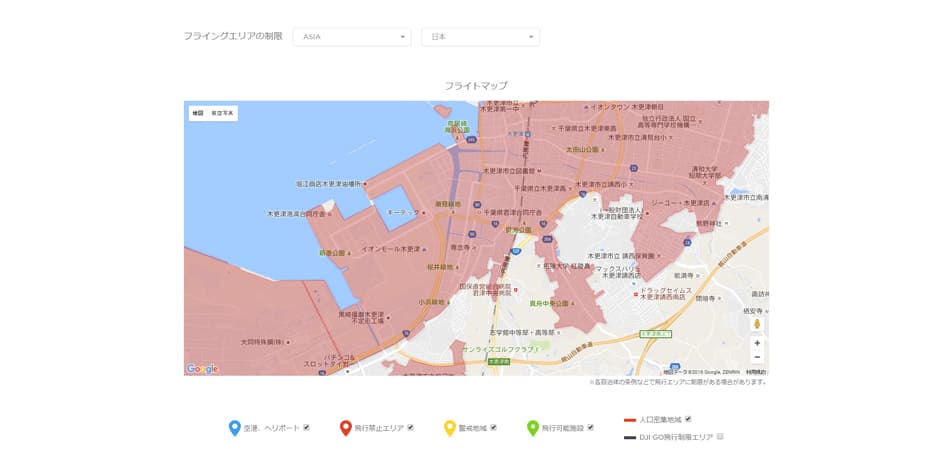This screenshot has height=474, width=952.
Task: Click the red 人口密集地域 legend line
Action: [x=630, y=419]
